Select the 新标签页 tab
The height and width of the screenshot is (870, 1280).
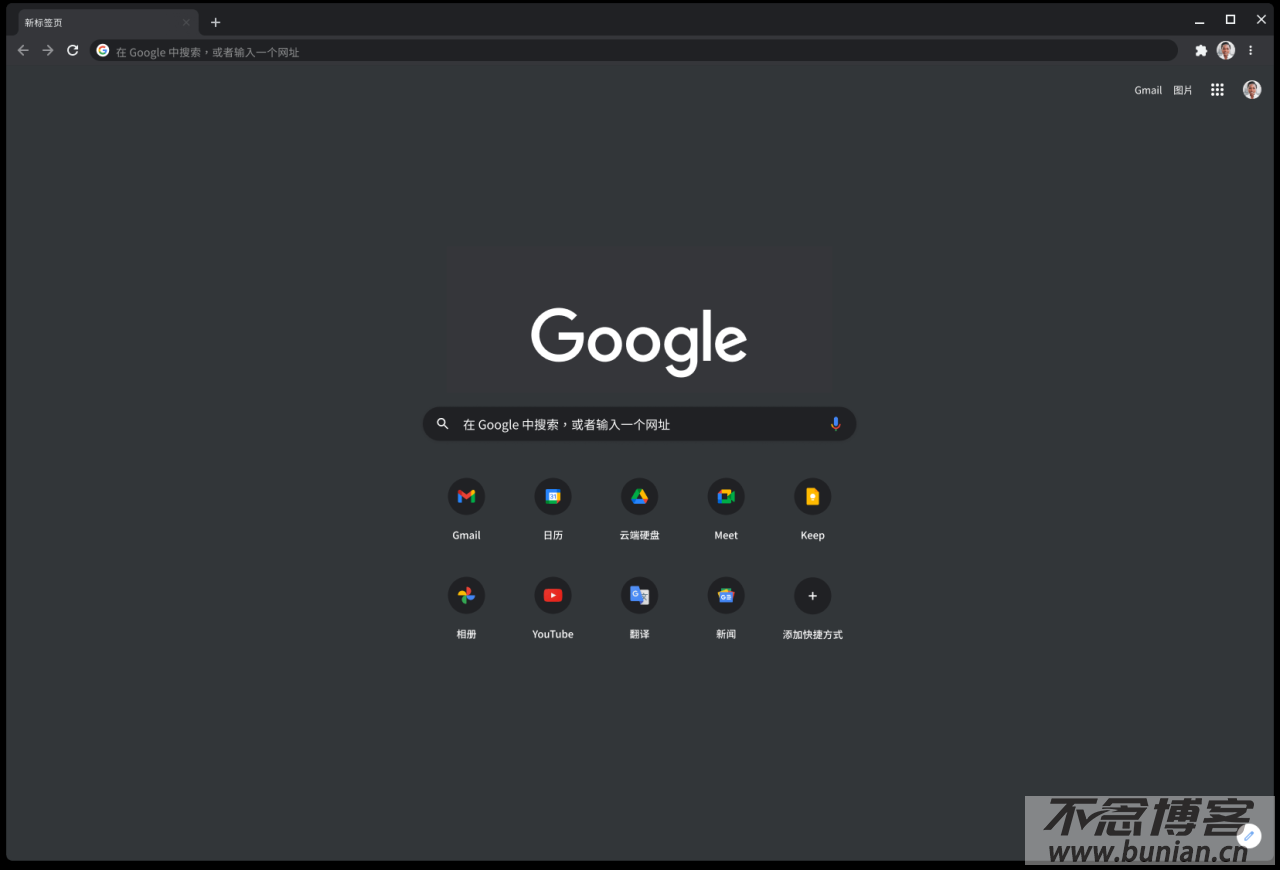click(x=108, y=22)
